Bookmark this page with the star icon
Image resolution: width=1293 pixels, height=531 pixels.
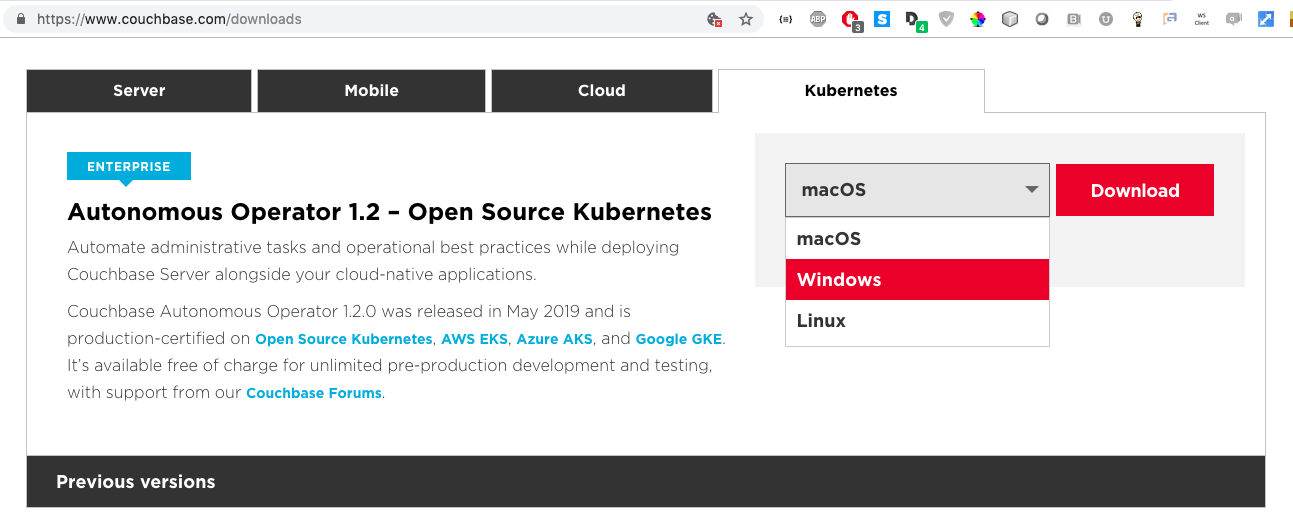746,19
